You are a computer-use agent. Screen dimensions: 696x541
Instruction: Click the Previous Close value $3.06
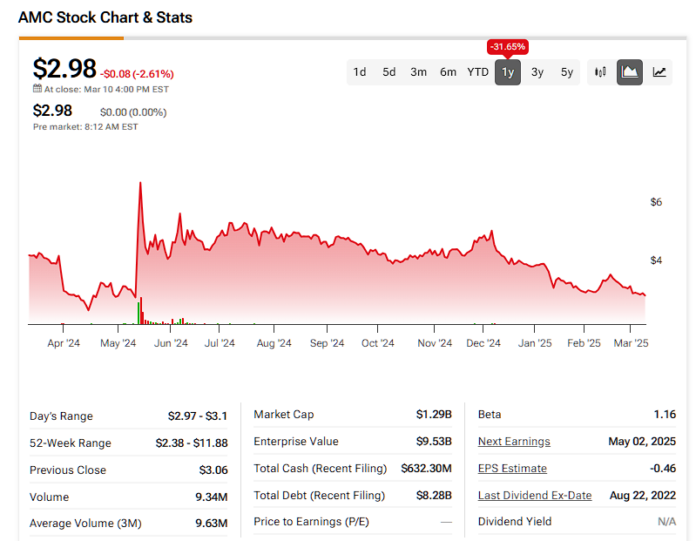(x=213, y=470)
